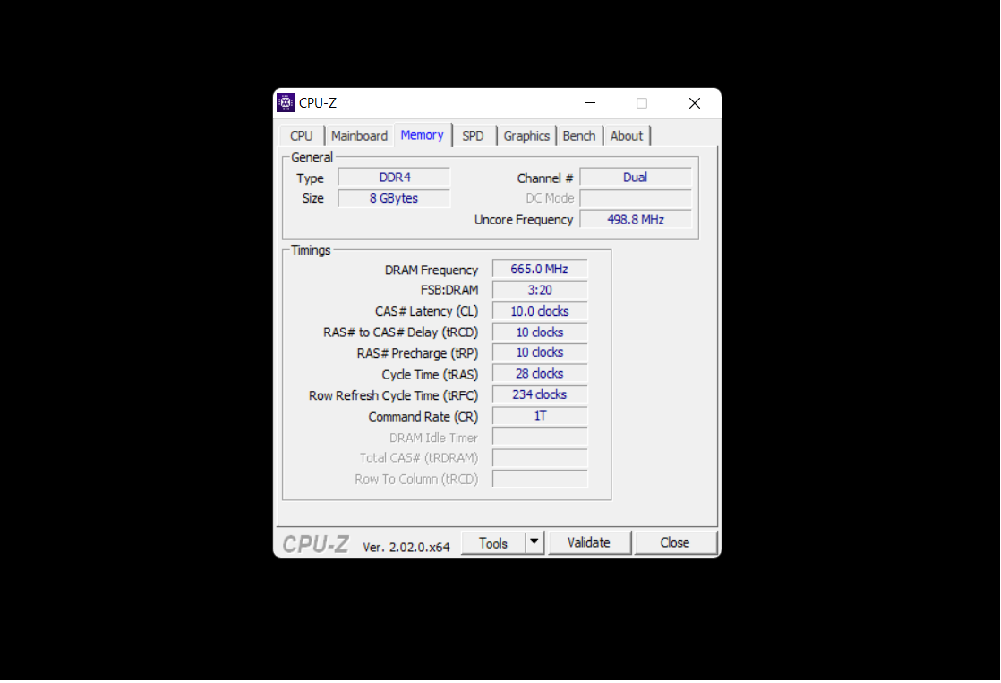Select the Memory tab
This screenshot has width=1001, height=683.
point(422,135)
